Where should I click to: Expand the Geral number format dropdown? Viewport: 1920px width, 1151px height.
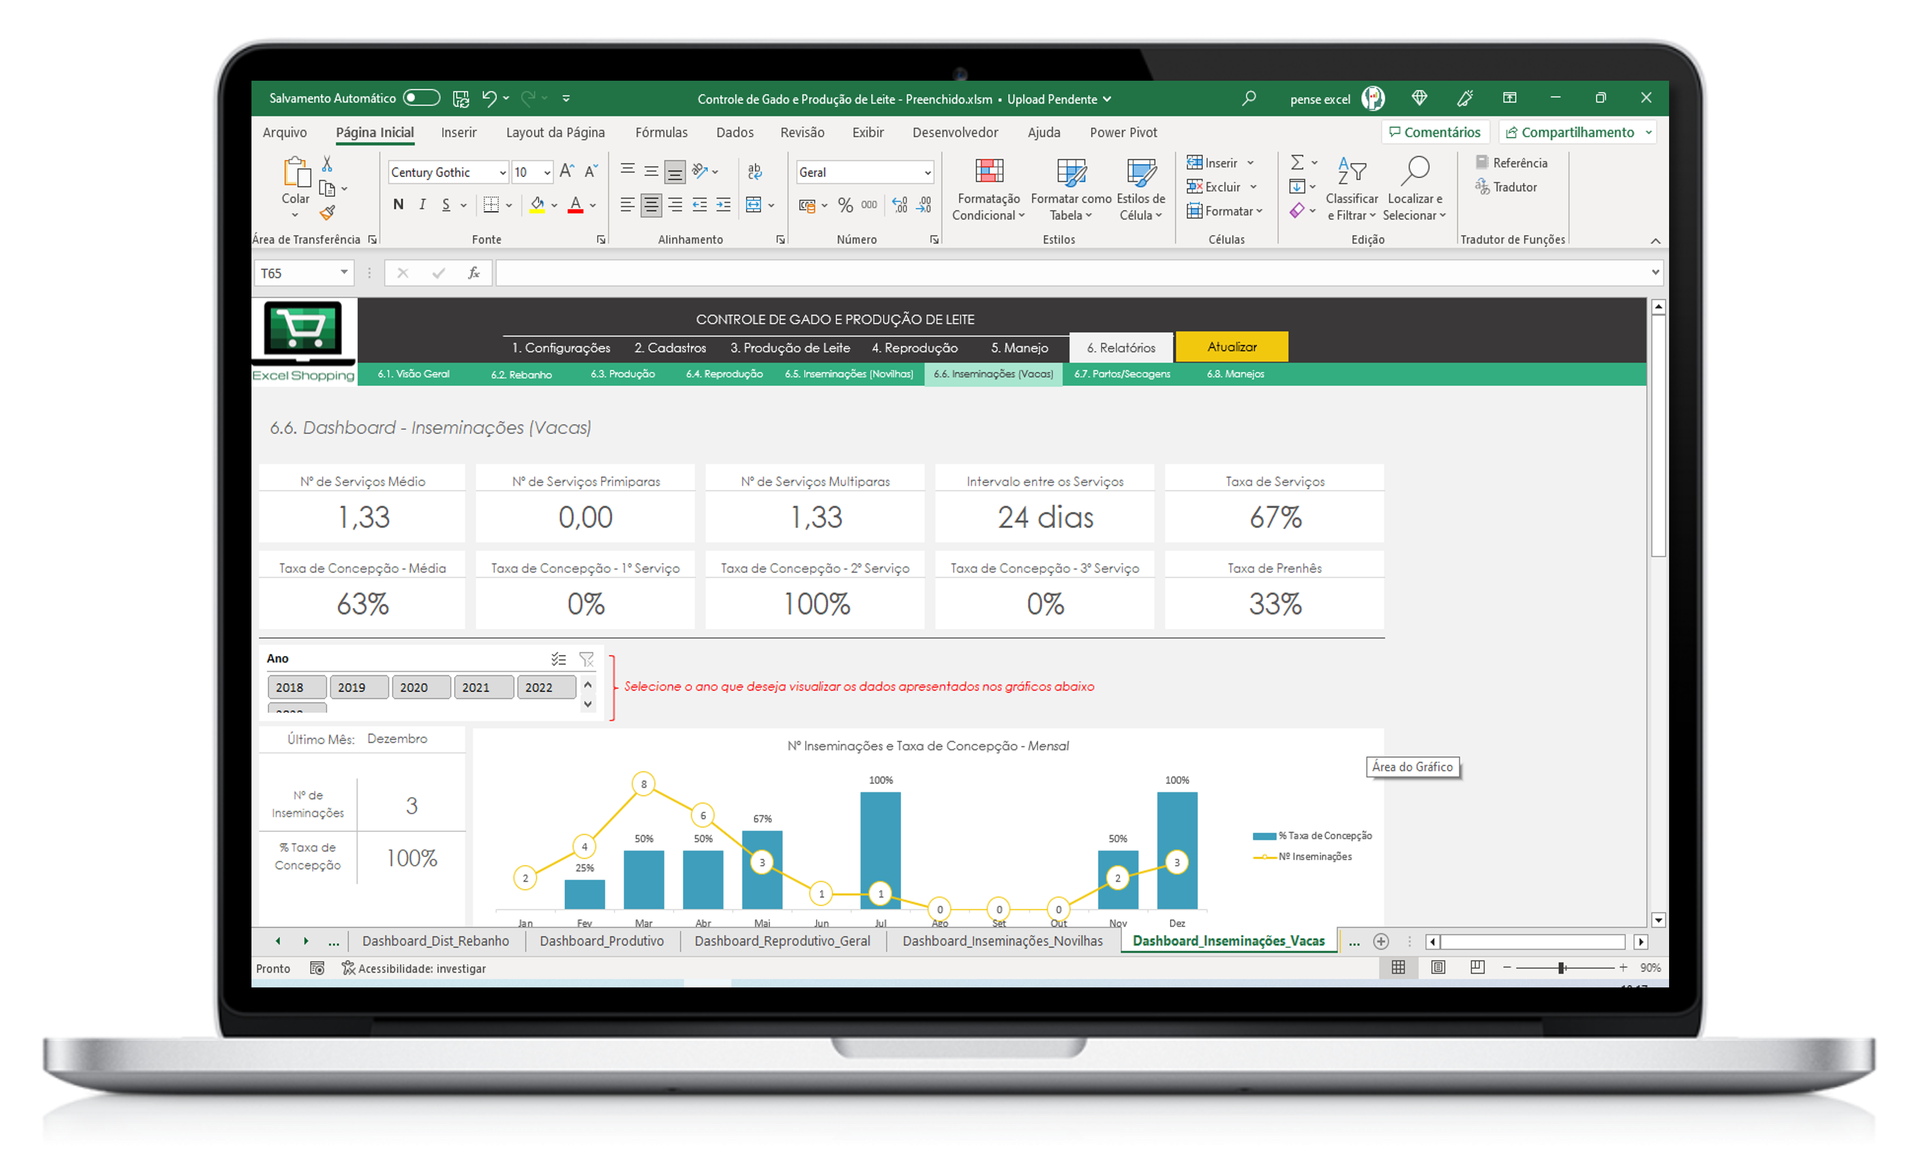tap(927, 173)
